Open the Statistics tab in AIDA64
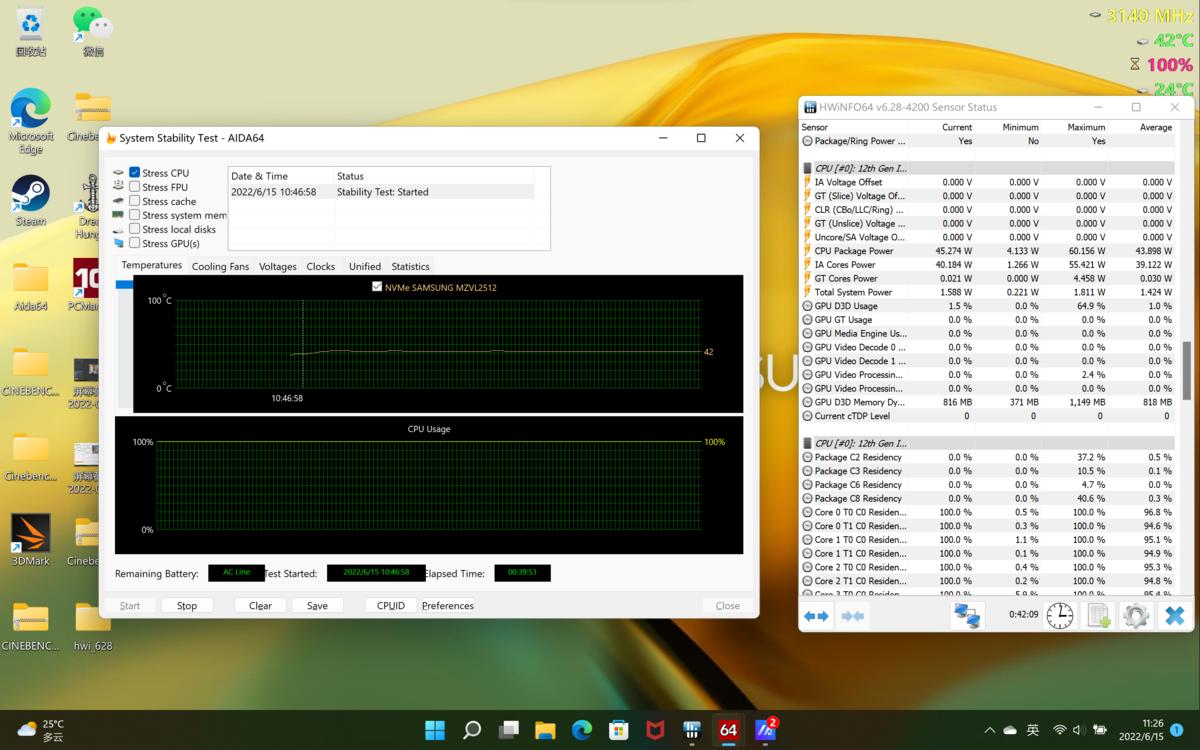The width and height of the screenshot is (1200, 750). (410, 266)
